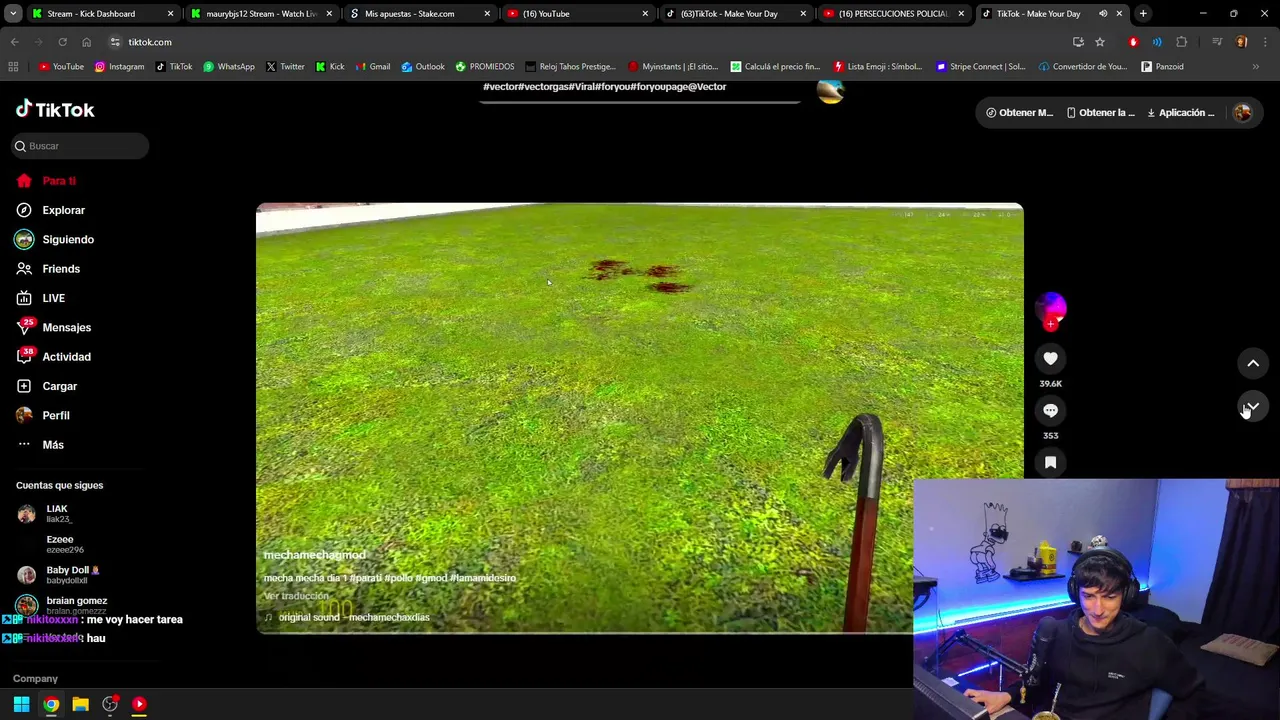The height and width of the screenshot is (720, 1280).
Task: Click the browser back arrow
Action: [x=14, y=42]
